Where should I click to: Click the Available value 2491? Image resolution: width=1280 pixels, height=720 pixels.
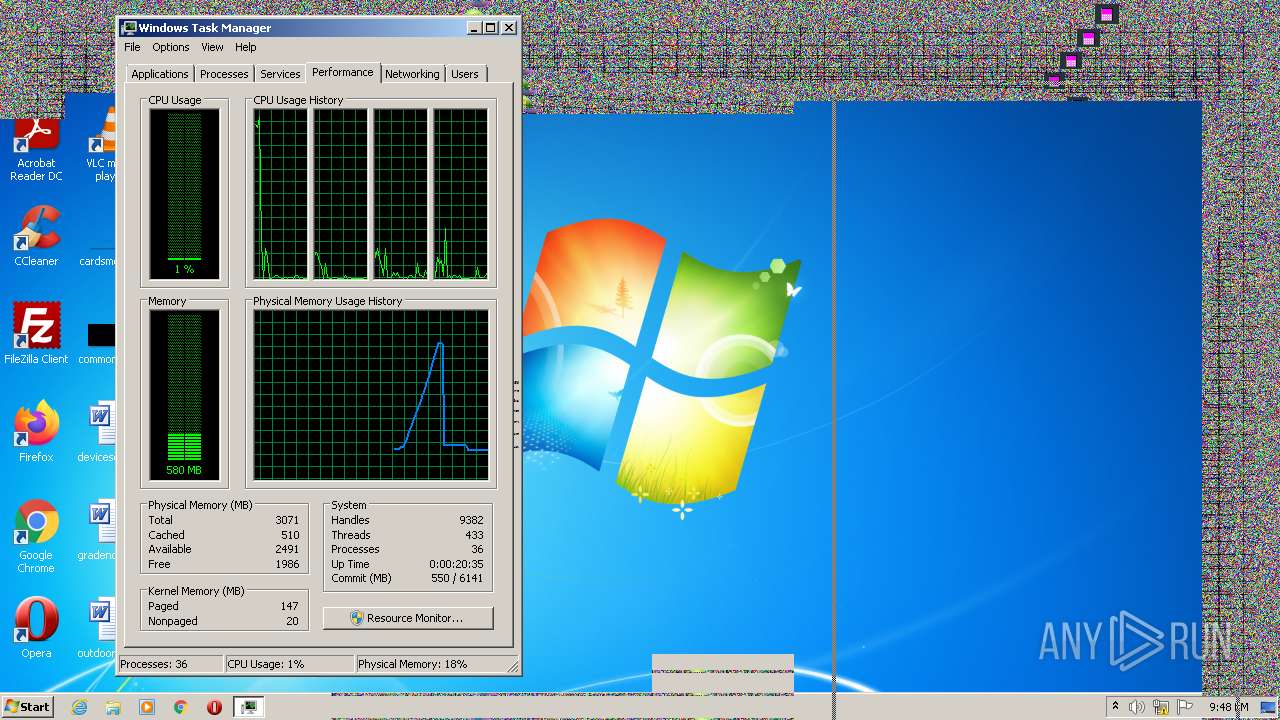pos(287,549)
